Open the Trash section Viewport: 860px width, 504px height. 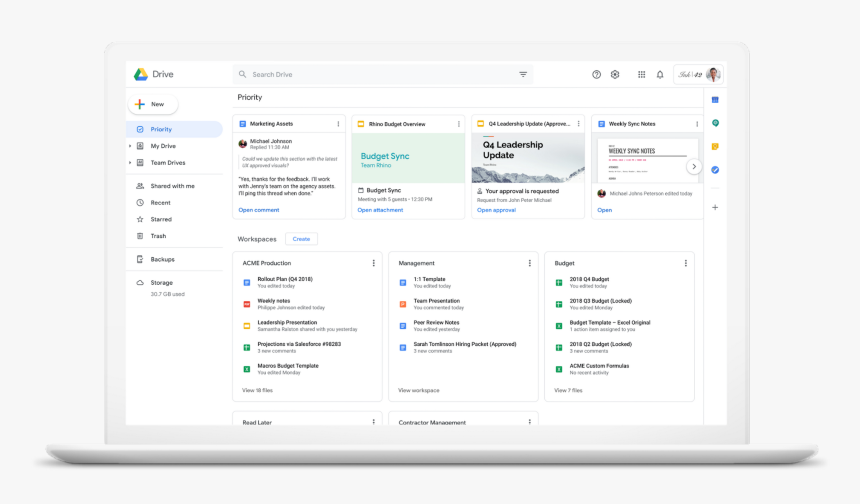[x=158, y=236]
